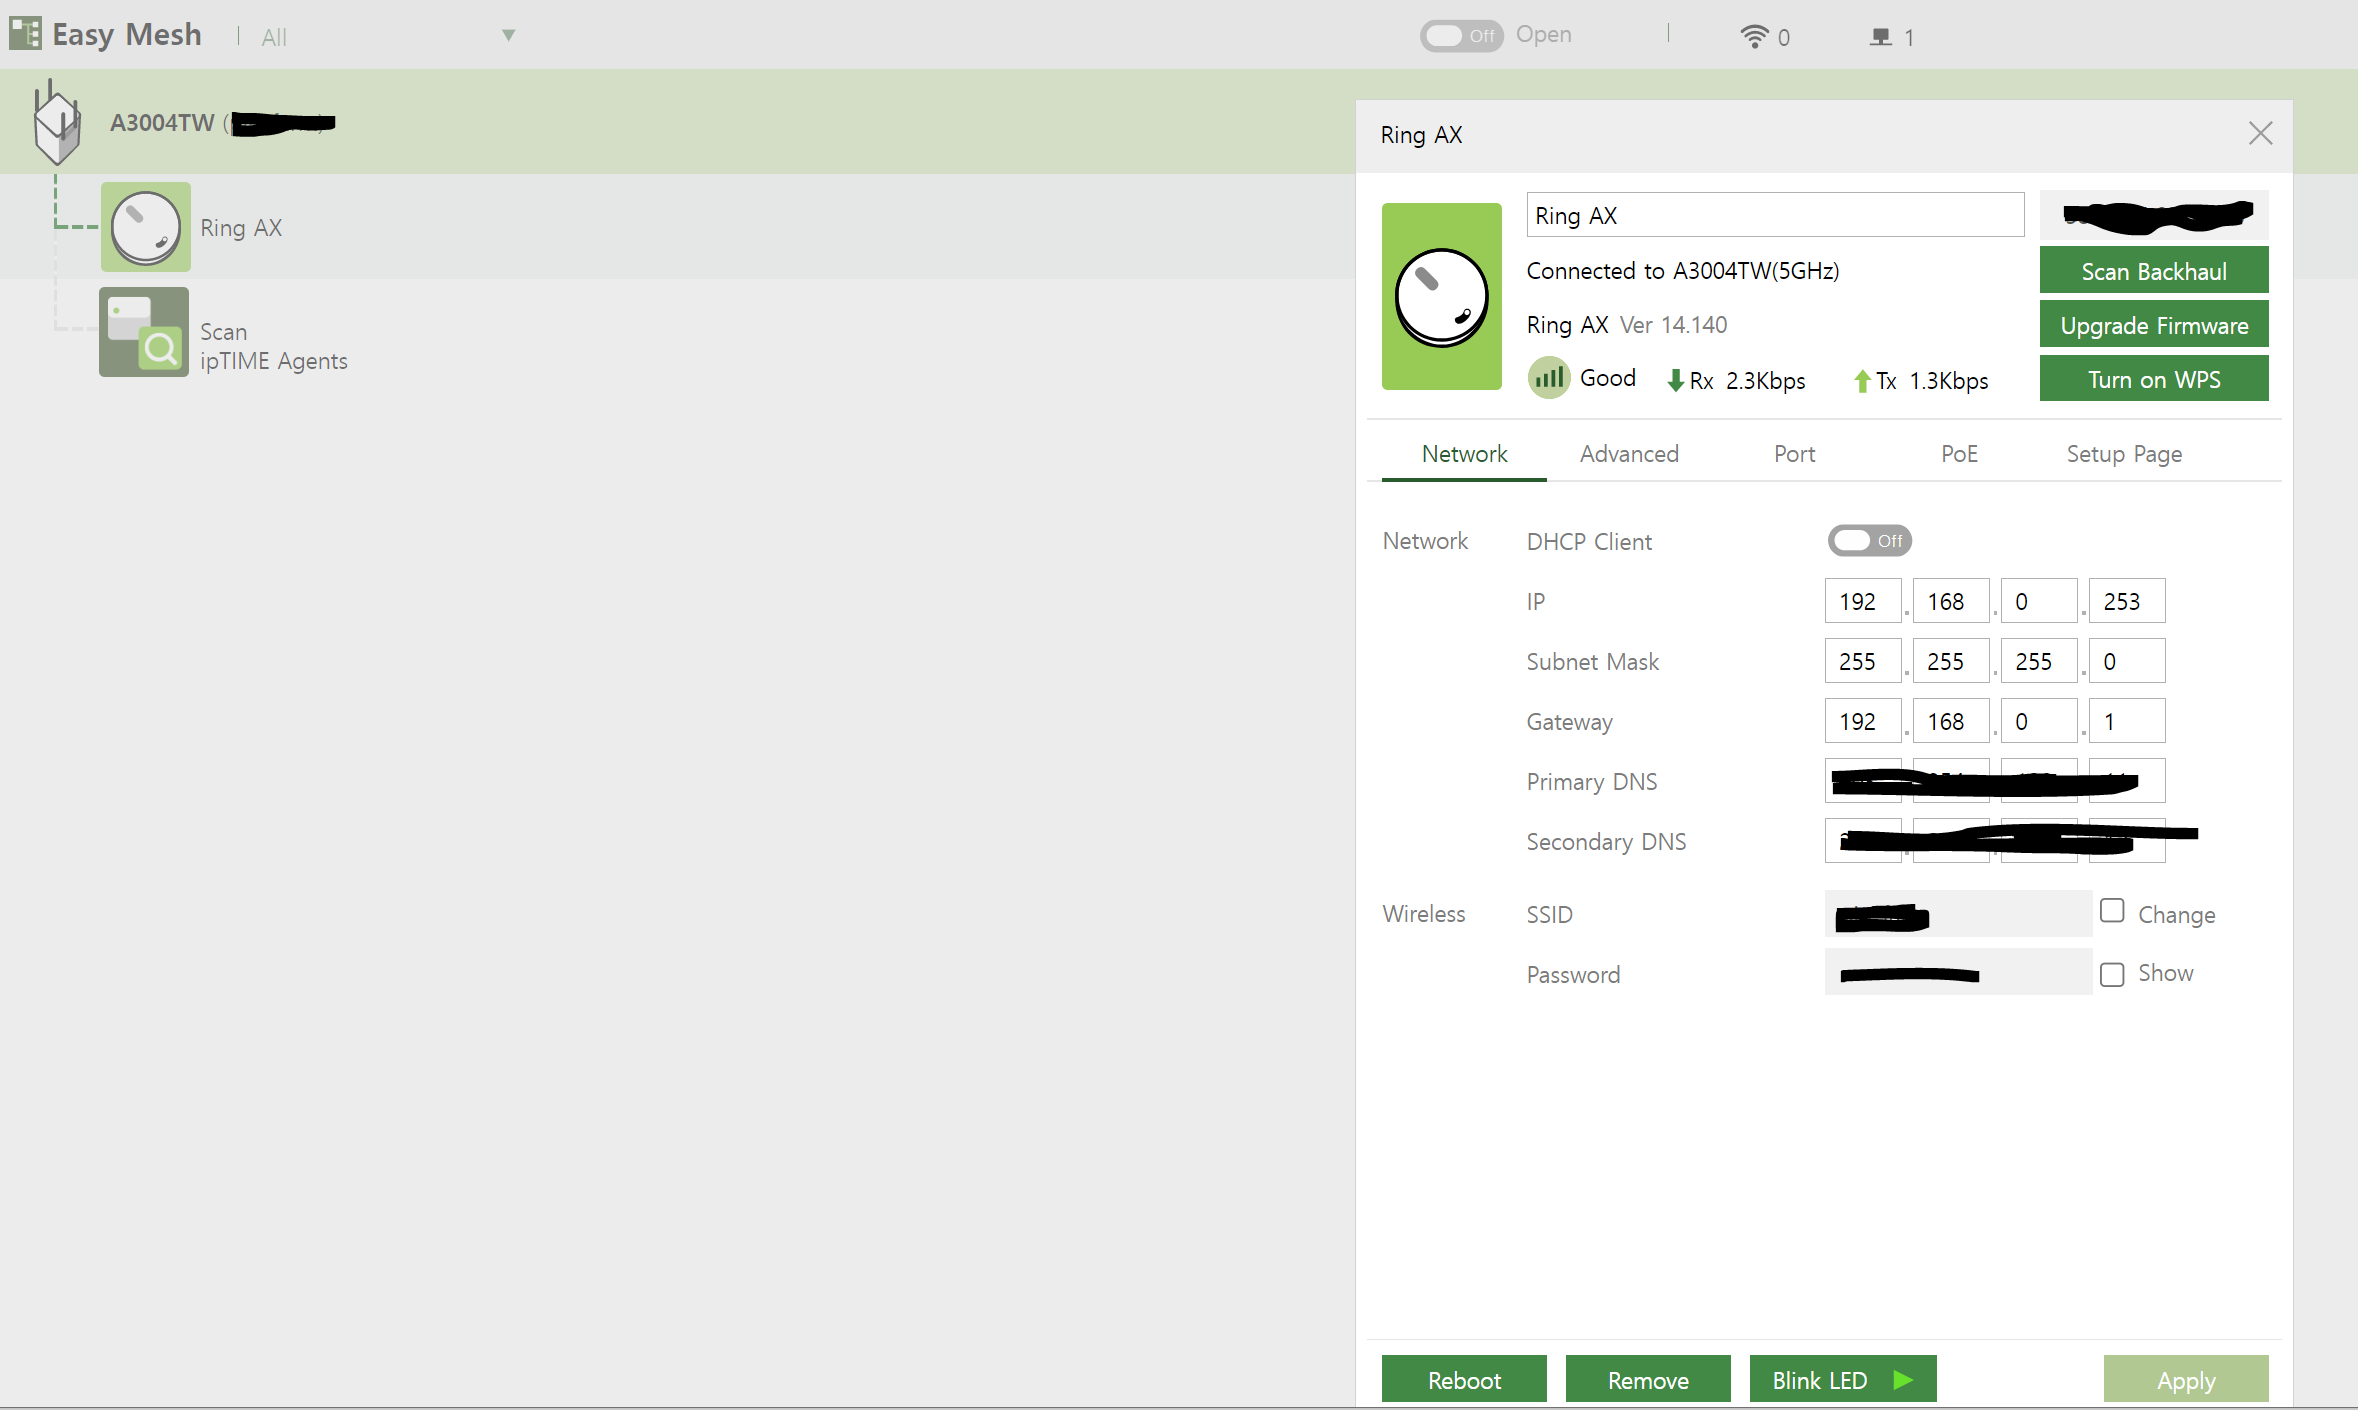Viewport: 2358px width, 1410px height.
Task: Switch to the Advanced tab
Action: coord(1629,454)
